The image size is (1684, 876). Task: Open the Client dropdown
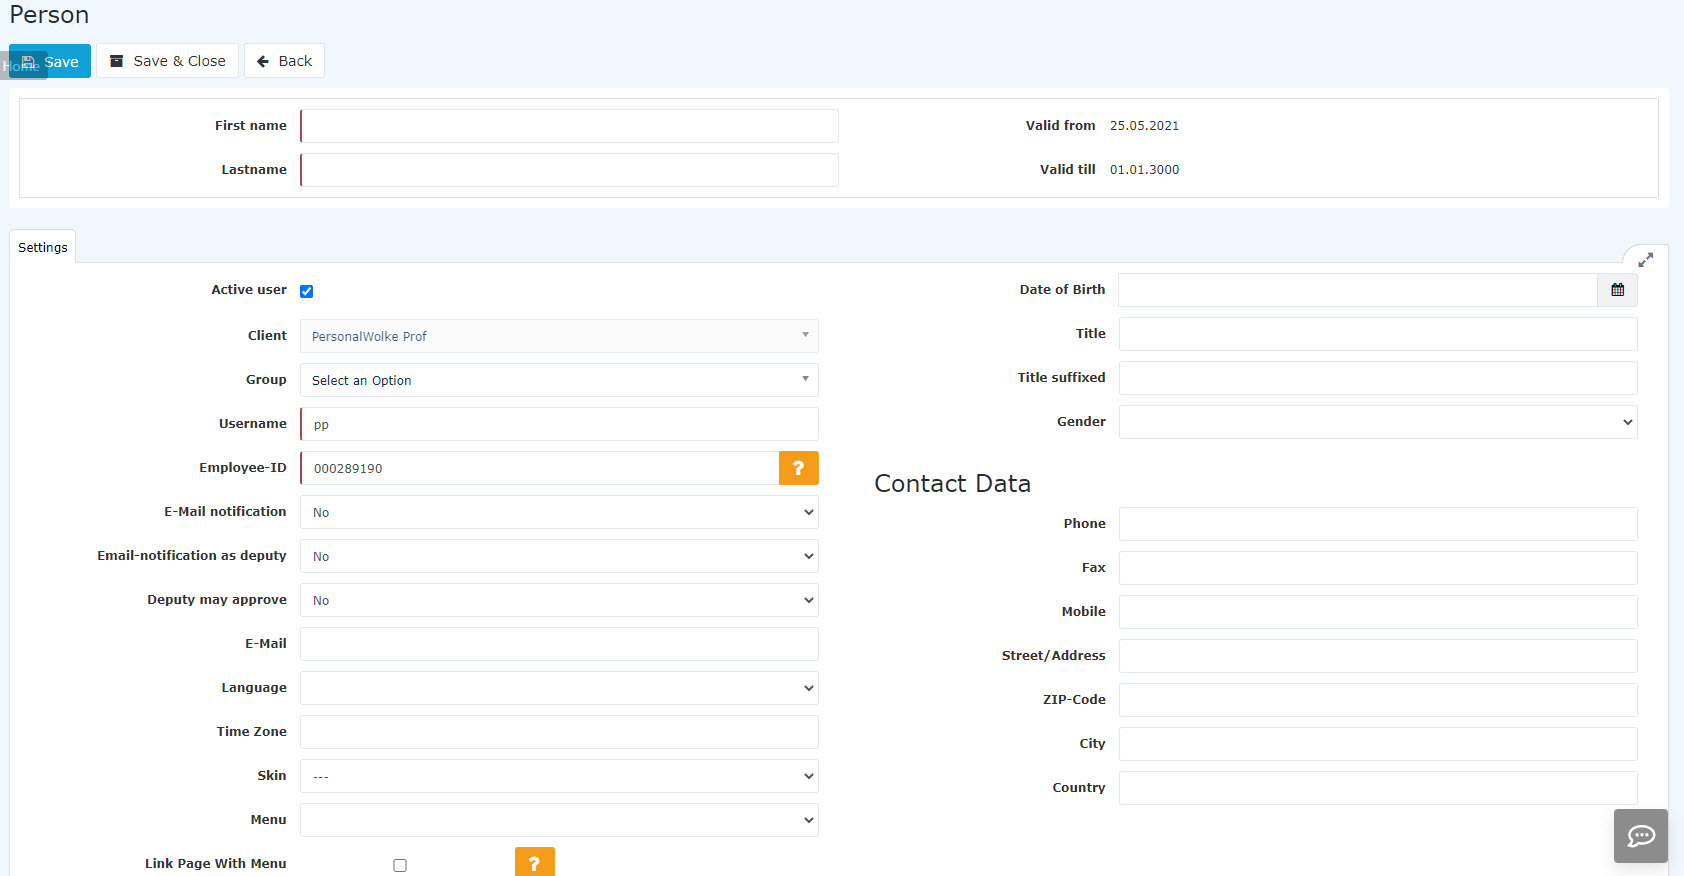pyautogui.click(x=559, y=336)
